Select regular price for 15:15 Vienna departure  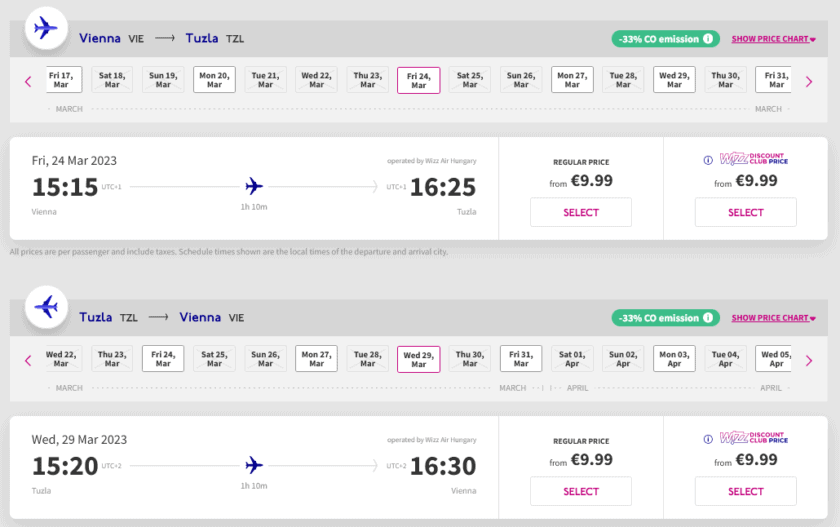(581, 212)
